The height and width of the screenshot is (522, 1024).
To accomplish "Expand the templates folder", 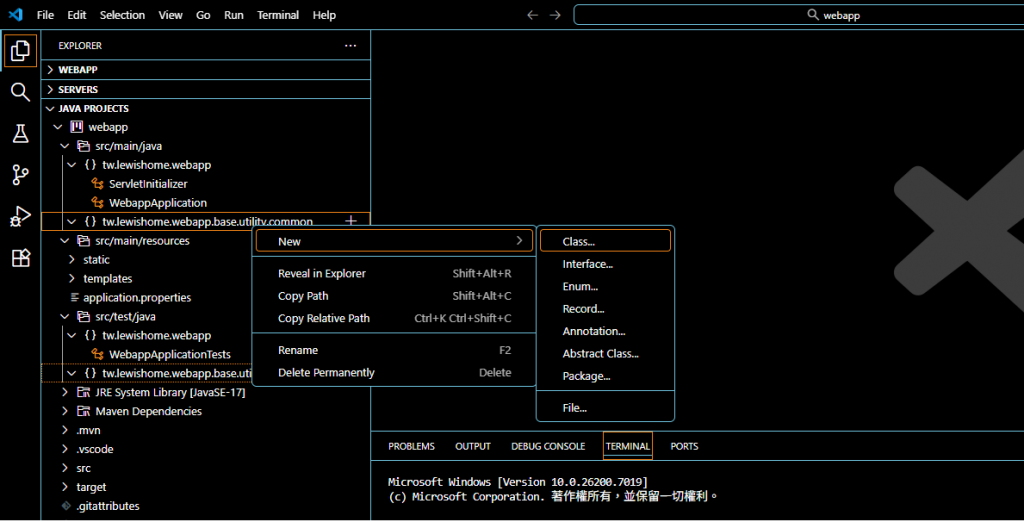I will click(71, 278).
